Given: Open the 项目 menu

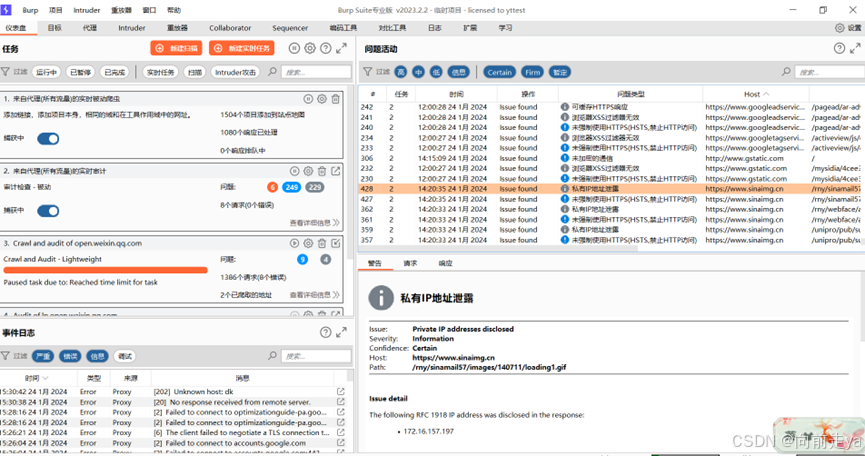Looking at the screenshot, I should point(56,10).
